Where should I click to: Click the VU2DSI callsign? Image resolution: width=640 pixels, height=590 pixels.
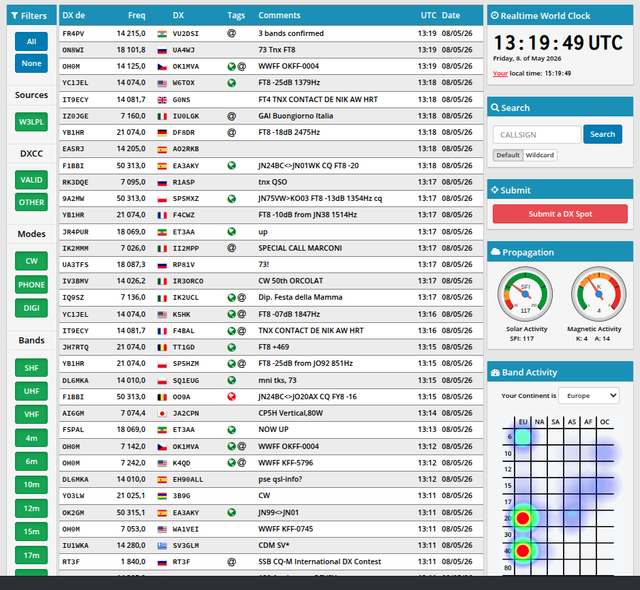[x=185, y=34]
